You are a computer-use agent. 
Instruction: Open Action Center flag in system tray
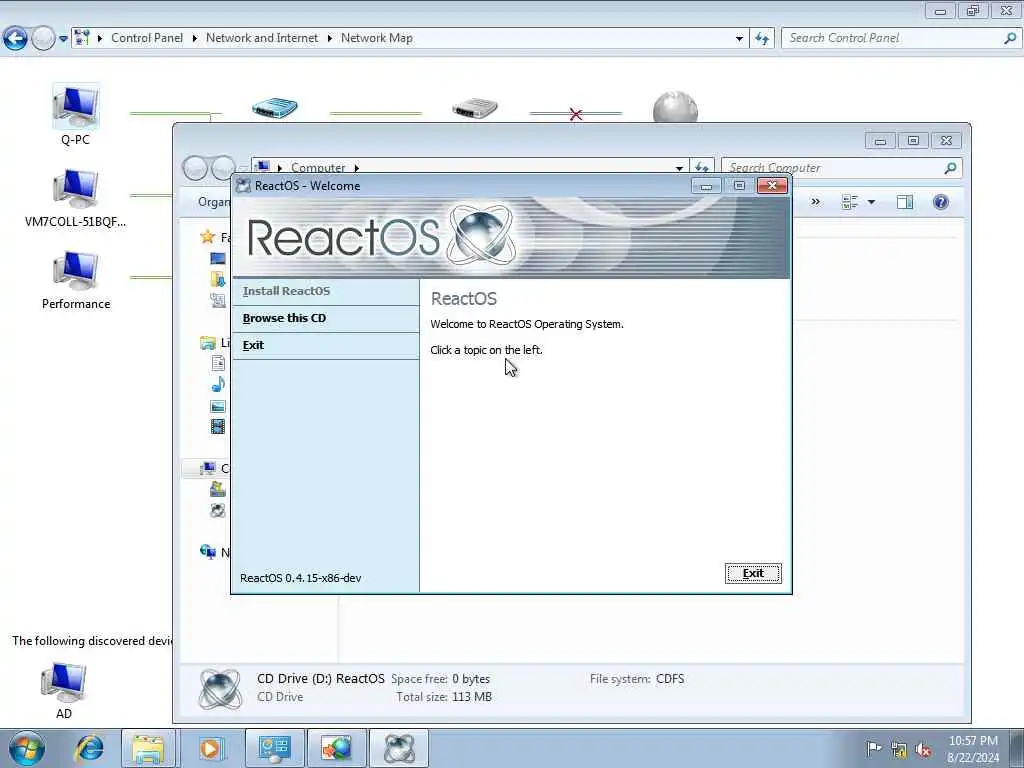click(873, 749)
